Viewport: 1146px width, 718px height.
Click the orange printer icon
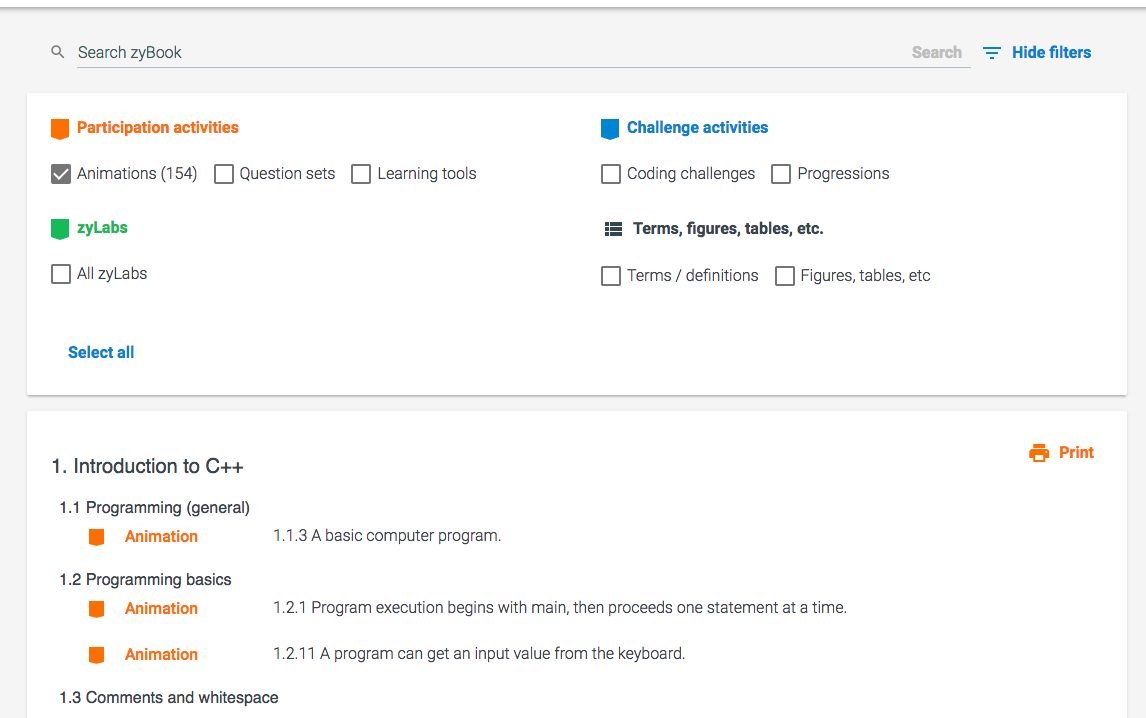point(1039,453)
